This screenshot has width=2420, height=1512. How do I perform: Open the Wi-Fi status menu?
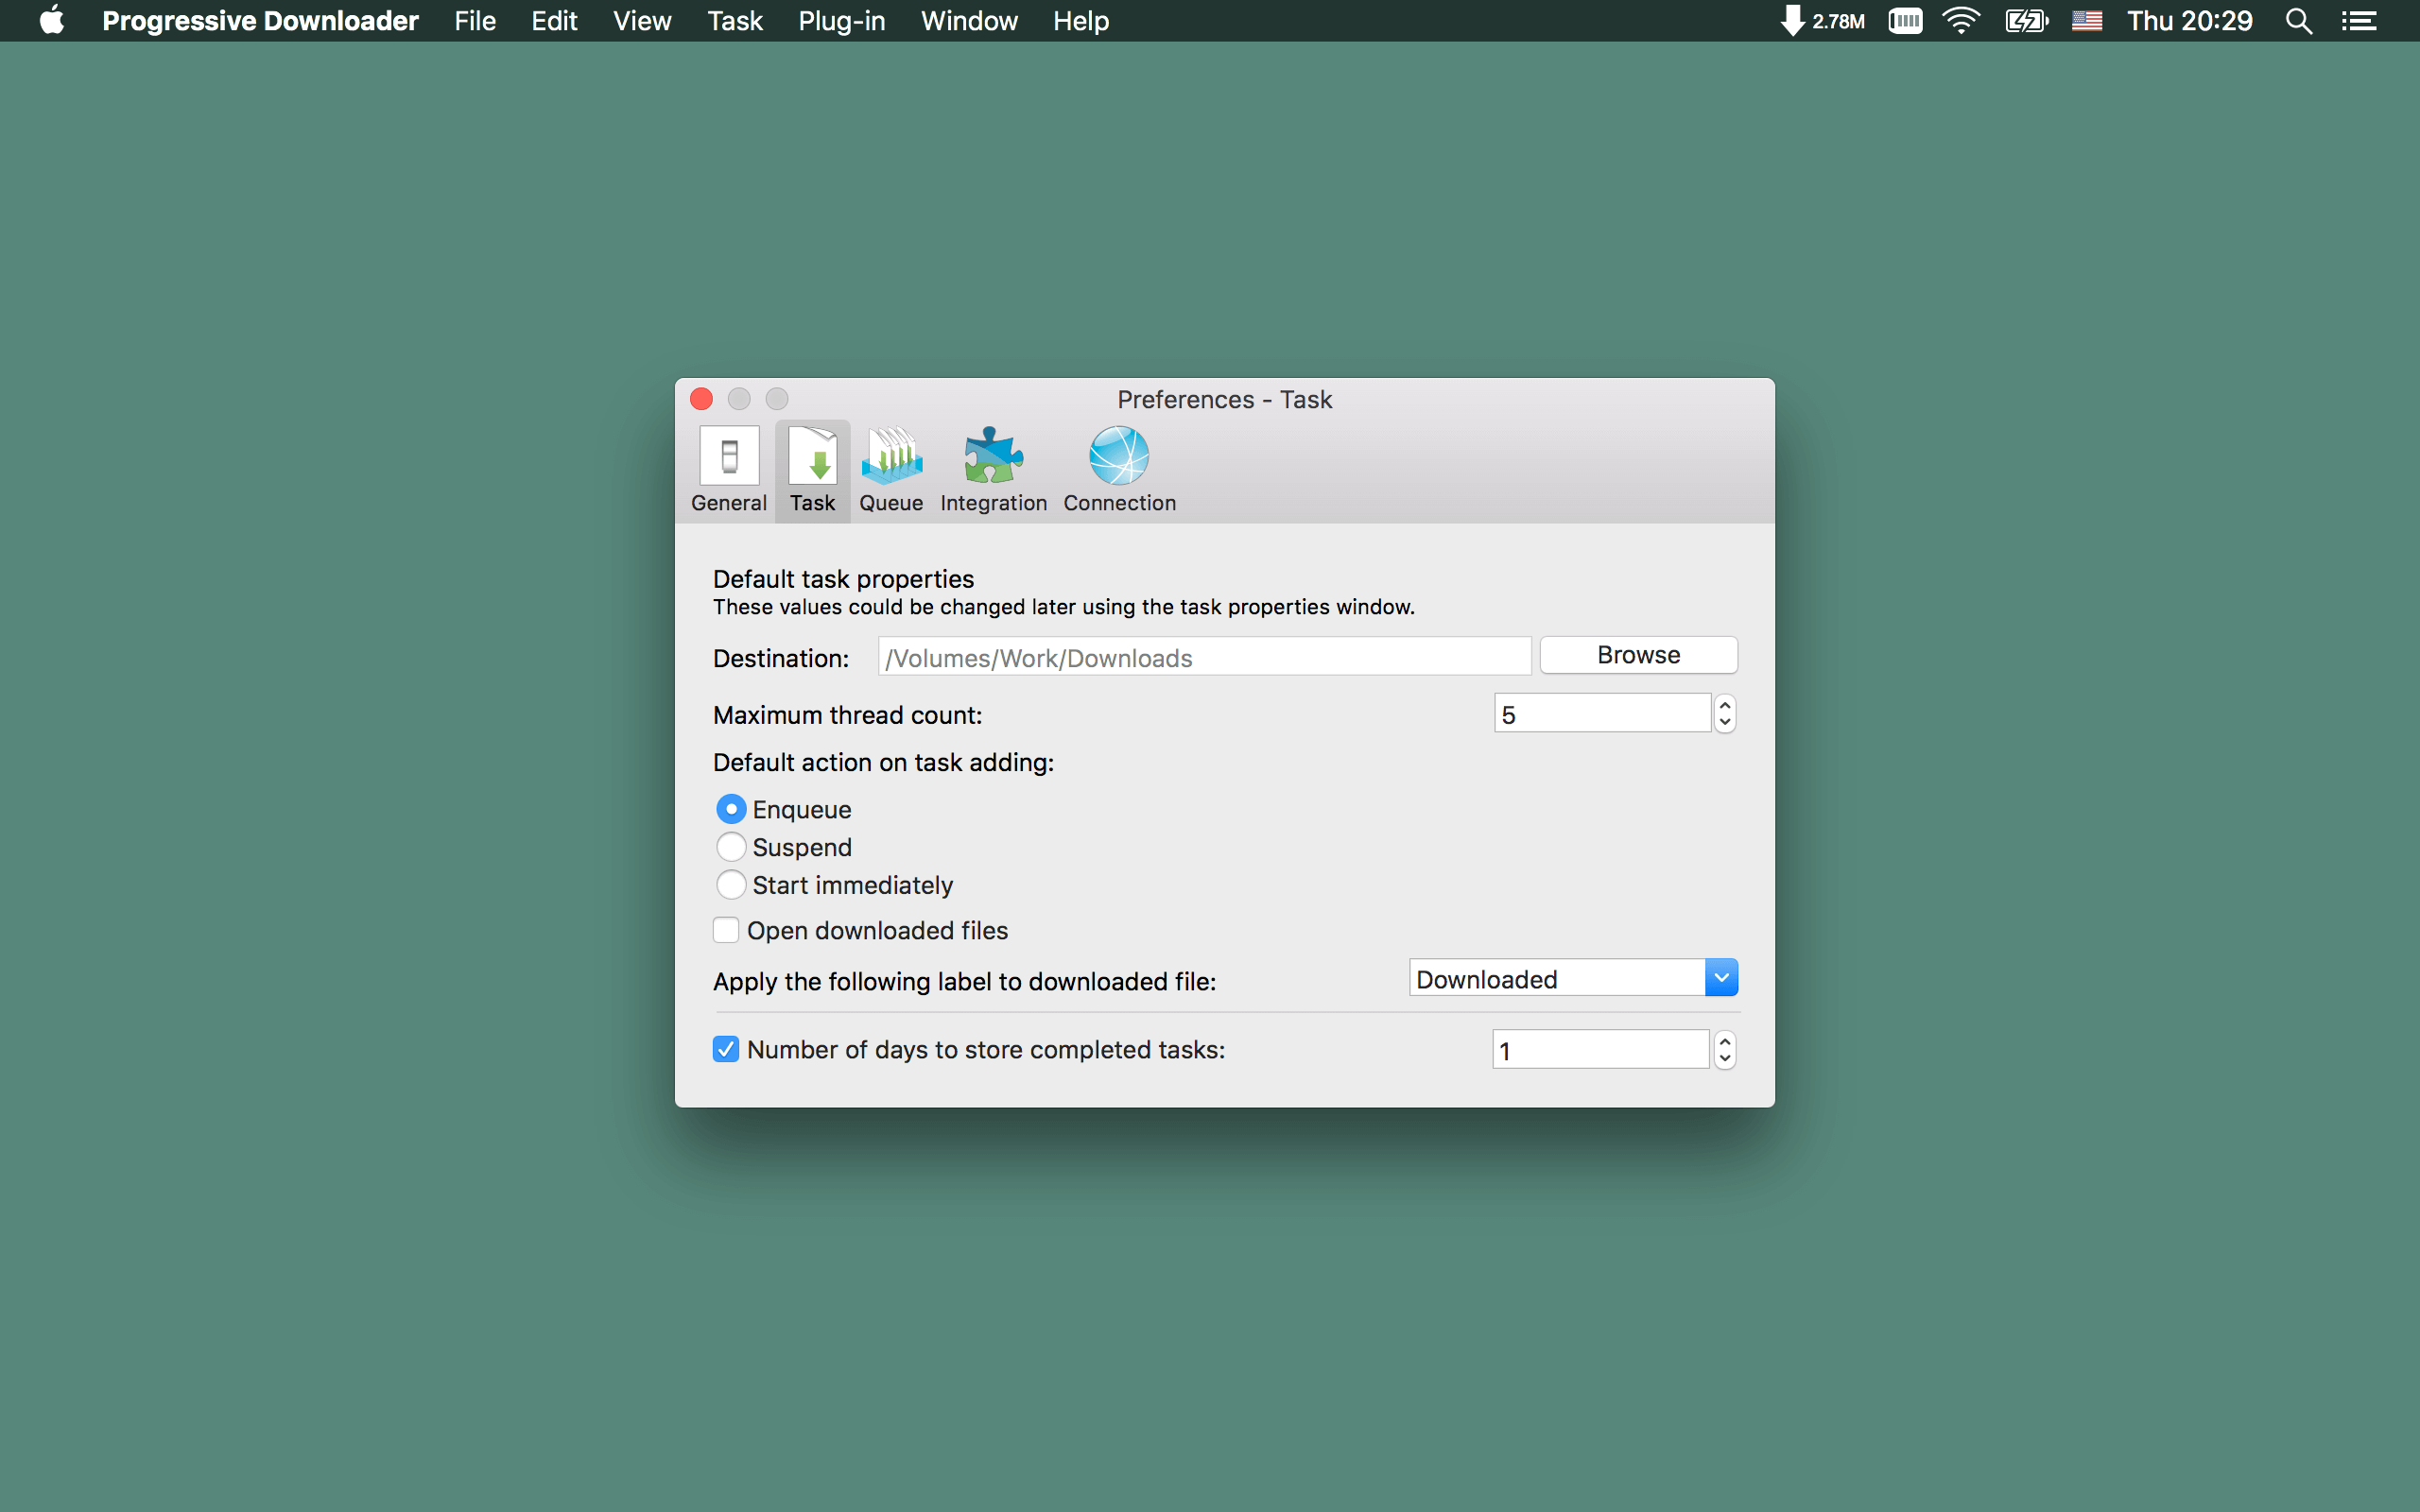[1961, 21]
